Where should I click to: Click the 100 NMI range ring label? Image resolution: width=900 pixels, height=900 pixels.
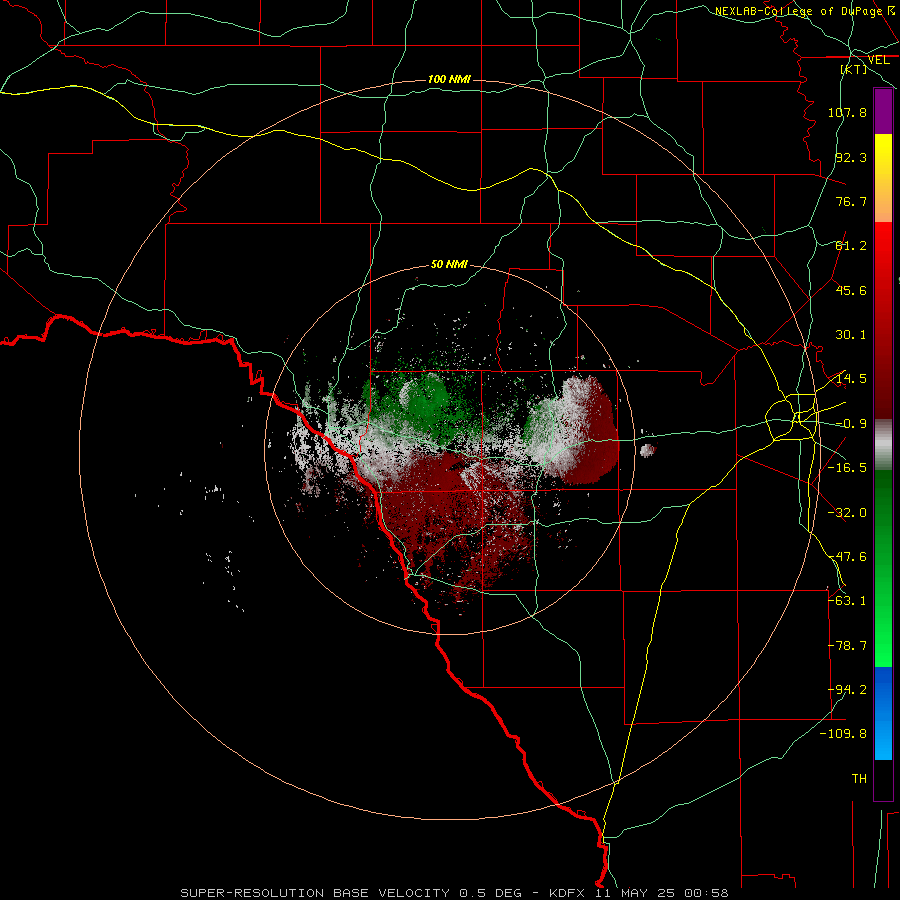pyautogui.click(x=449, y=79)
